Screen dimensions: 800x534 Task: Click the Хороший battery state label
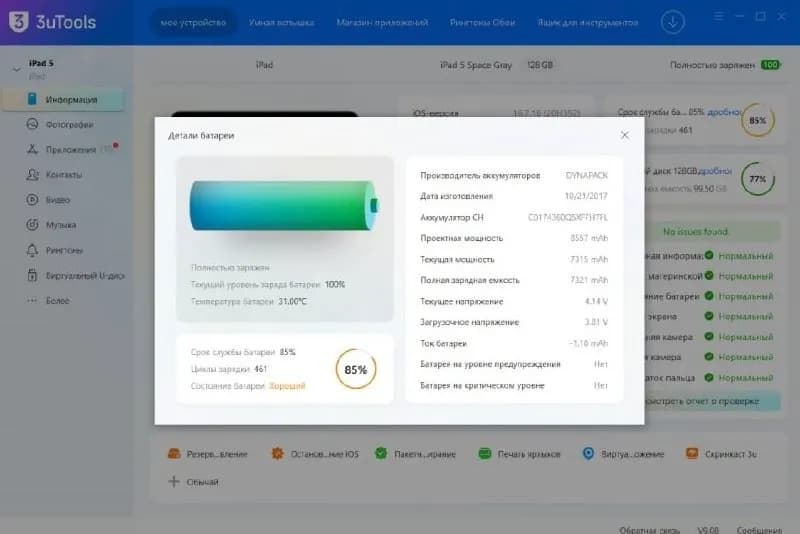[x=287, y=386]
